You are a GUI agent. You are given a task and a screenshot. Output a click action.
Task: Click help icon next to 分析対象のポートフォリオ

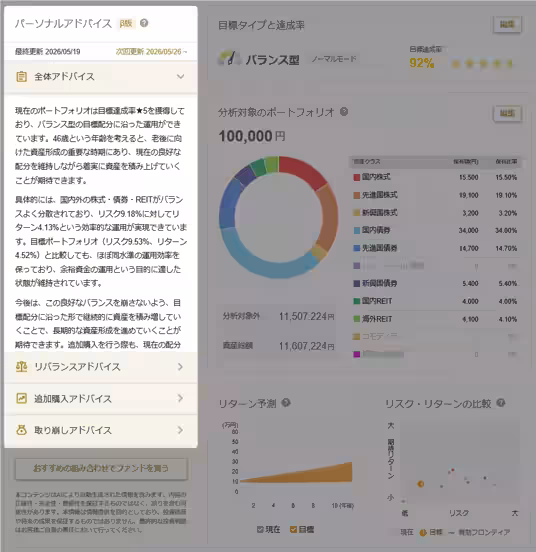[344, 112]
